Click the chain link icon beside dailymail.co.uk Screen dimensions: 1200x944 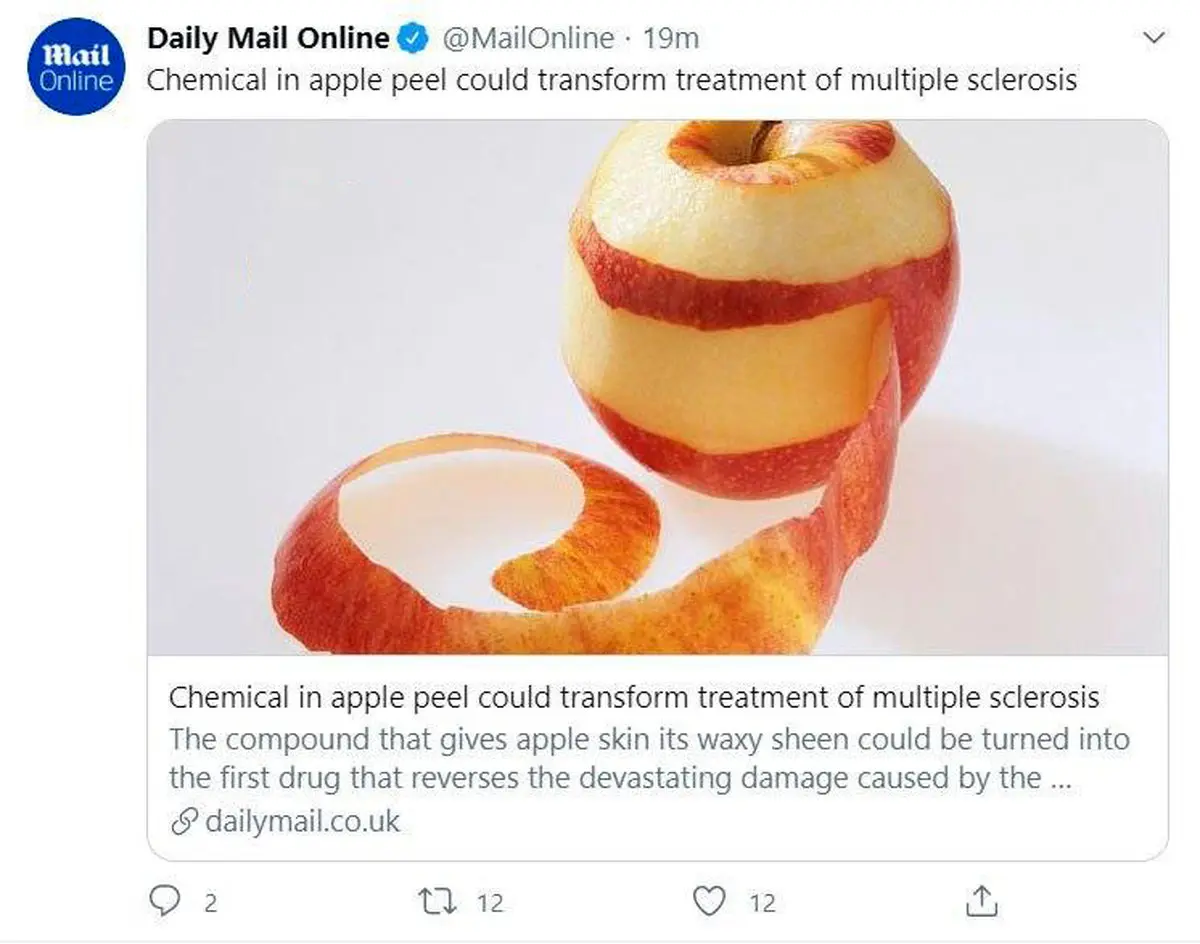[183, 822]
